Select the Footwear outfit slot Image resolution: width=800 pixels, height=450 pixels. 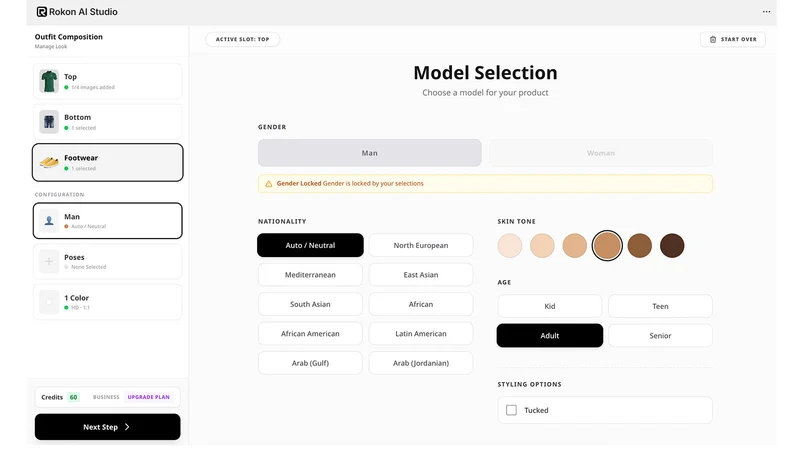(x=108, y=162)
